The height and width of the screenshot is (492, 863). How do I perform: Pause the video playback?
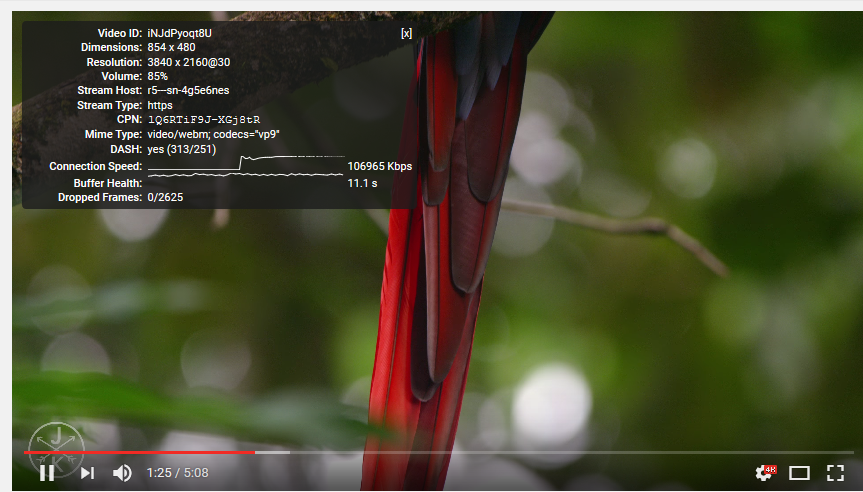[x=47, y=473]
